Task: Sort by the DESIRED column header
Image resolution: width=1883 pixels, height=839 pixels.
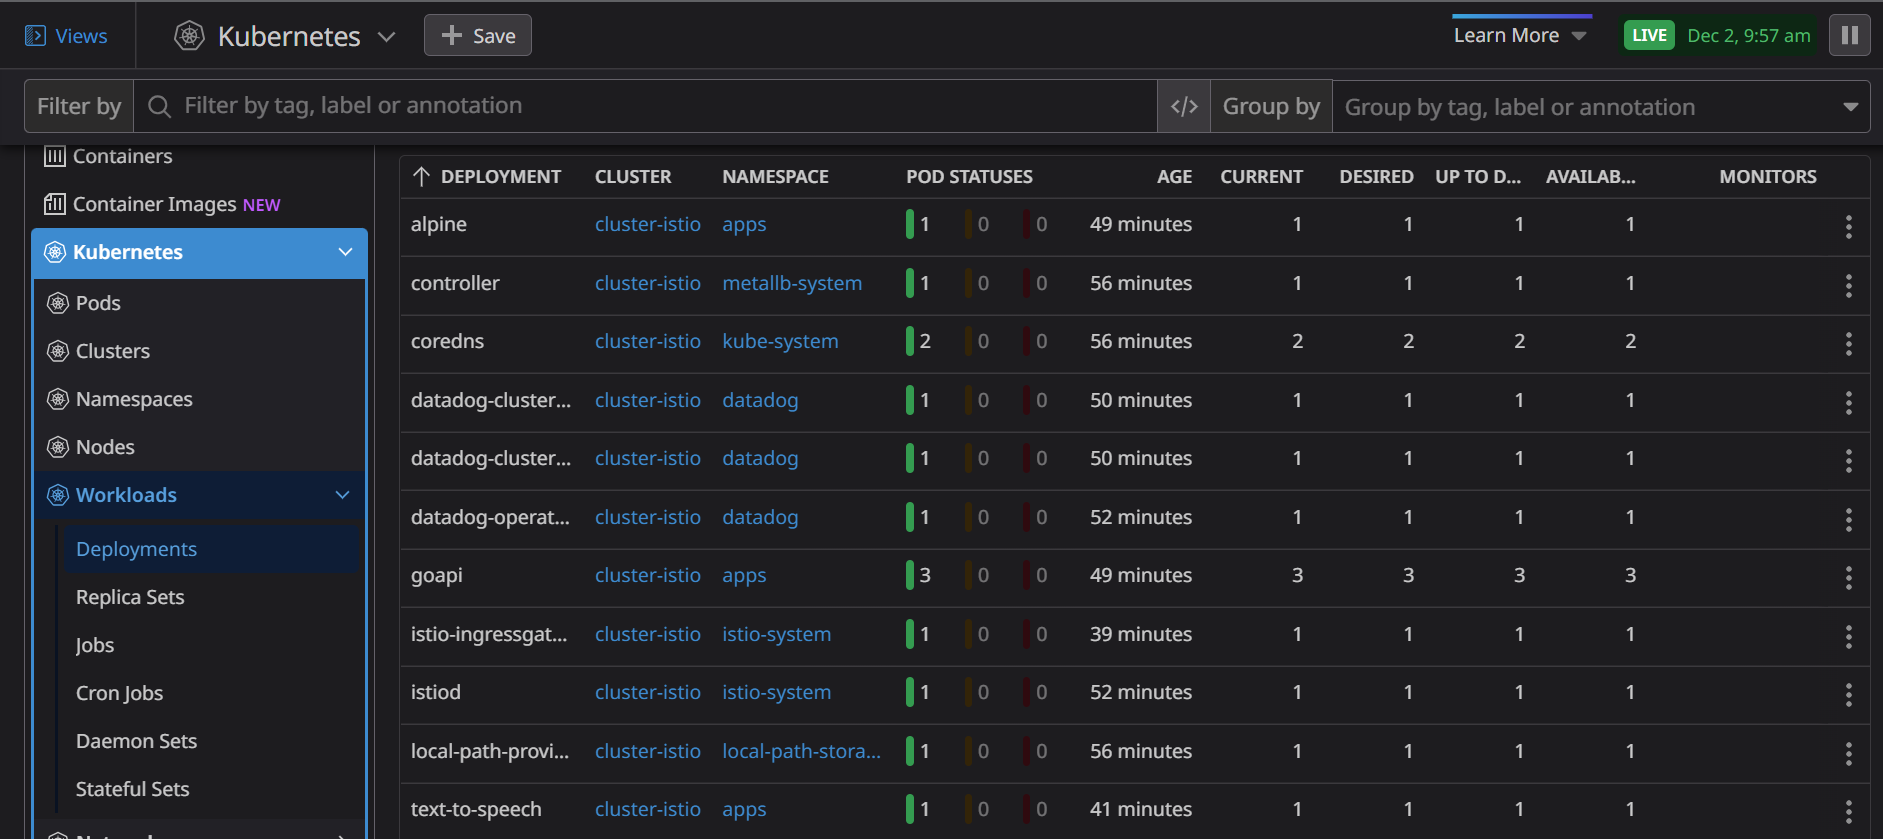Action: coord(1376,177)
